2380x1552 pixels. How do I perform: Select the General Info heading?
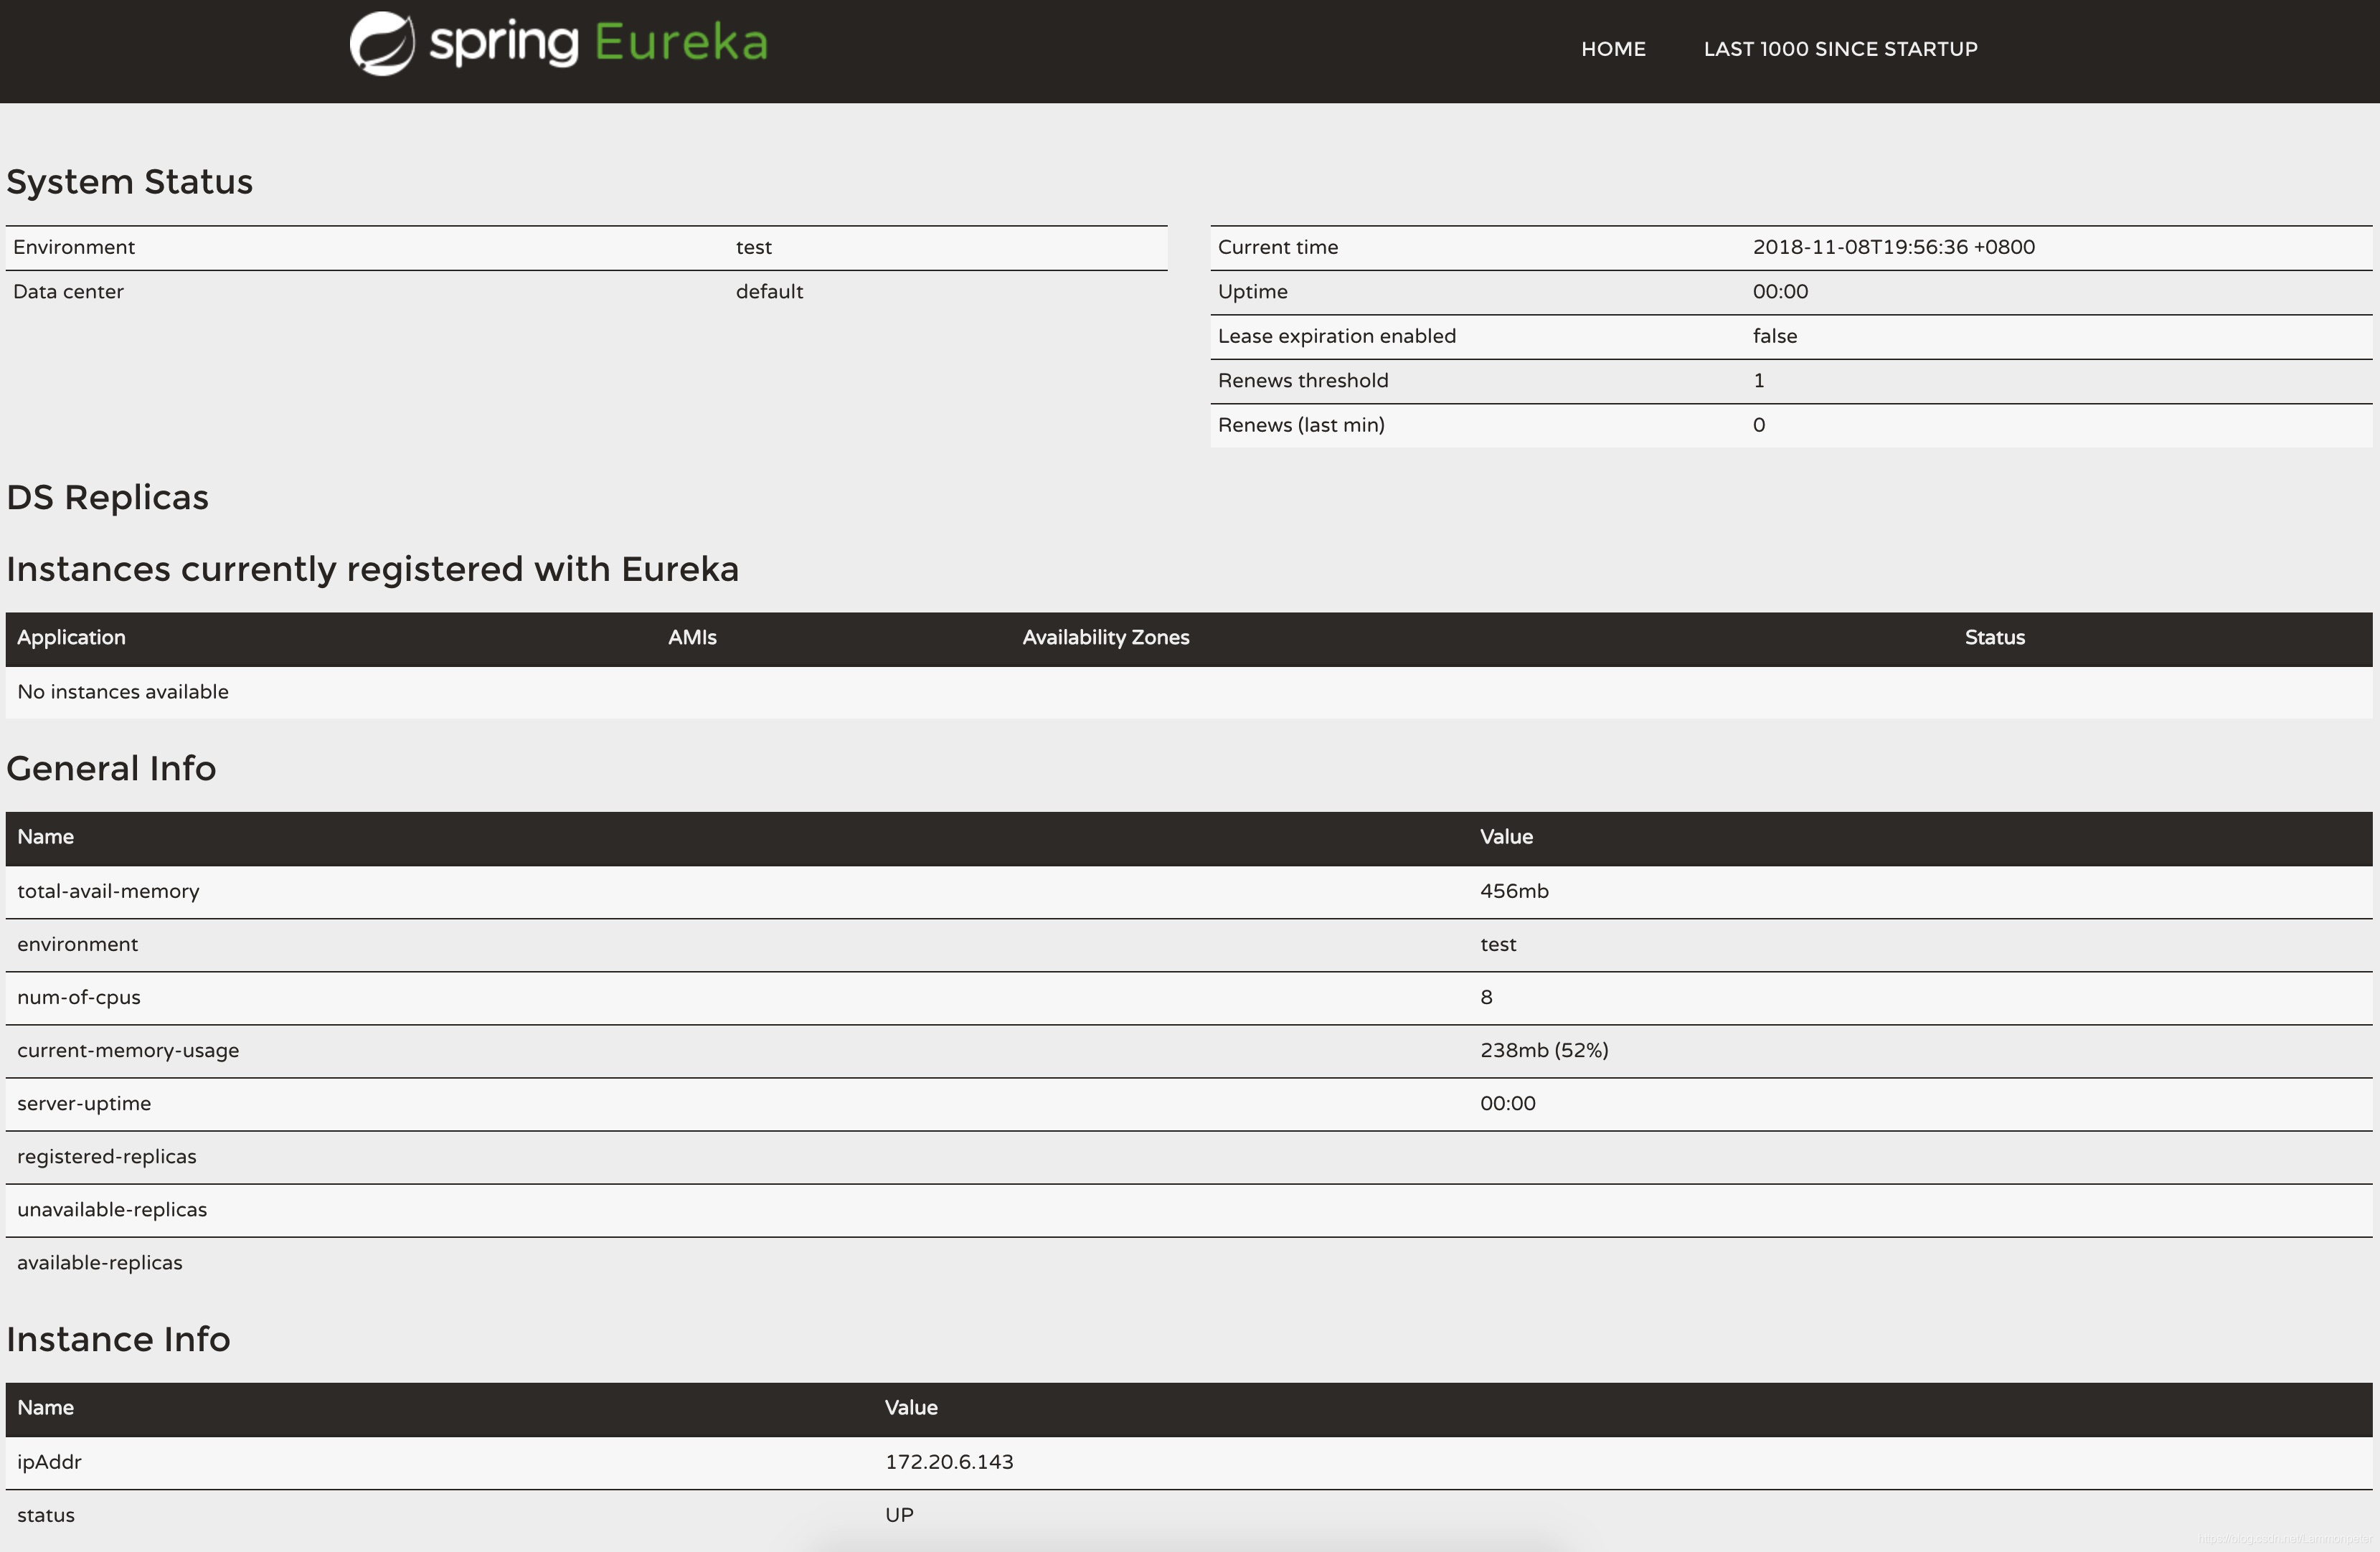point(111,769)
